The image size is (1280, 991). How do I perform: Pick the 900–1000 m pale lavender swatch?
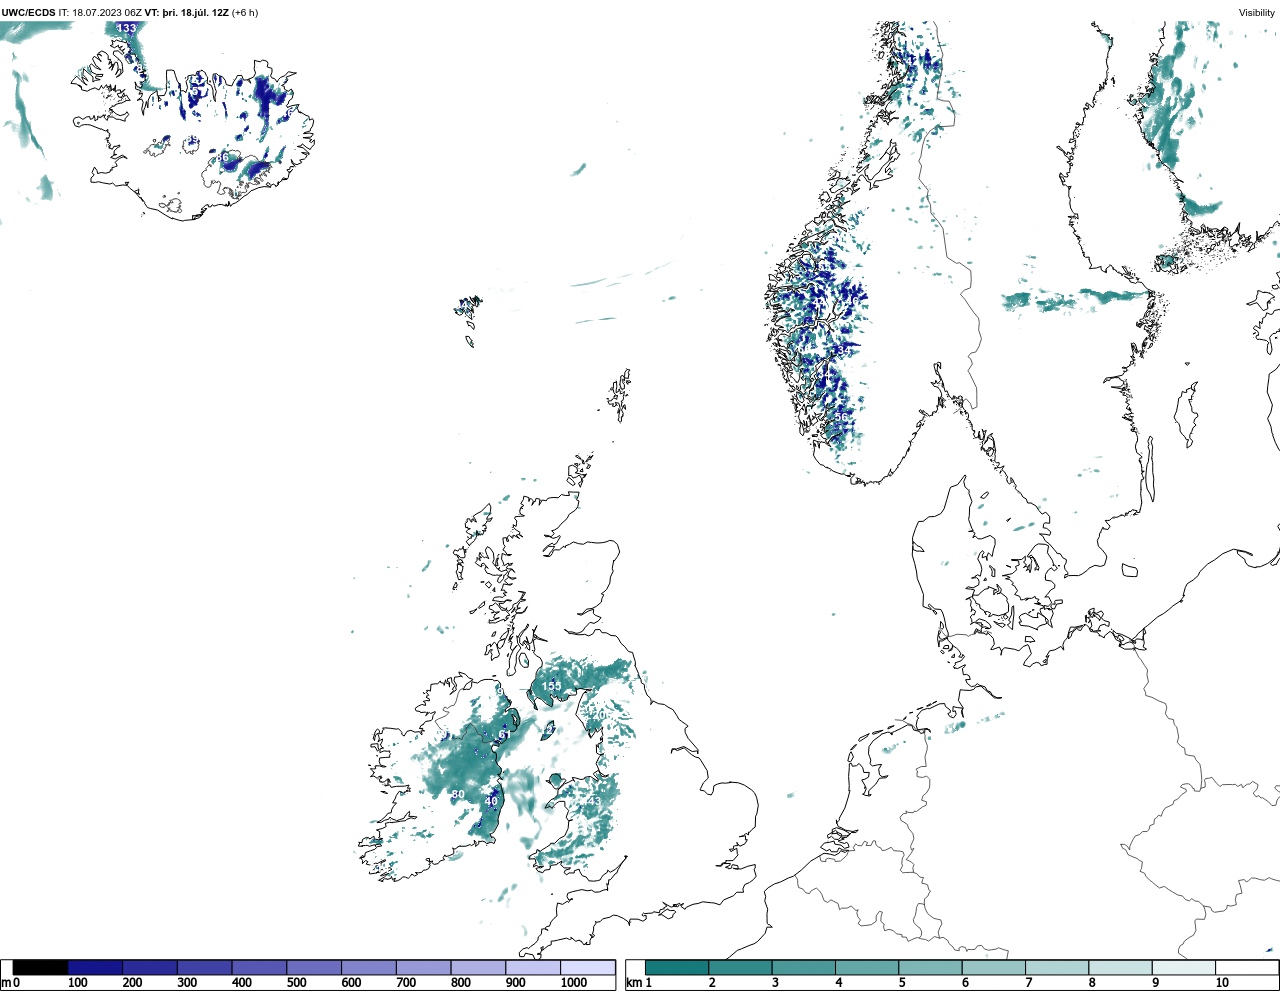point(532,967)
